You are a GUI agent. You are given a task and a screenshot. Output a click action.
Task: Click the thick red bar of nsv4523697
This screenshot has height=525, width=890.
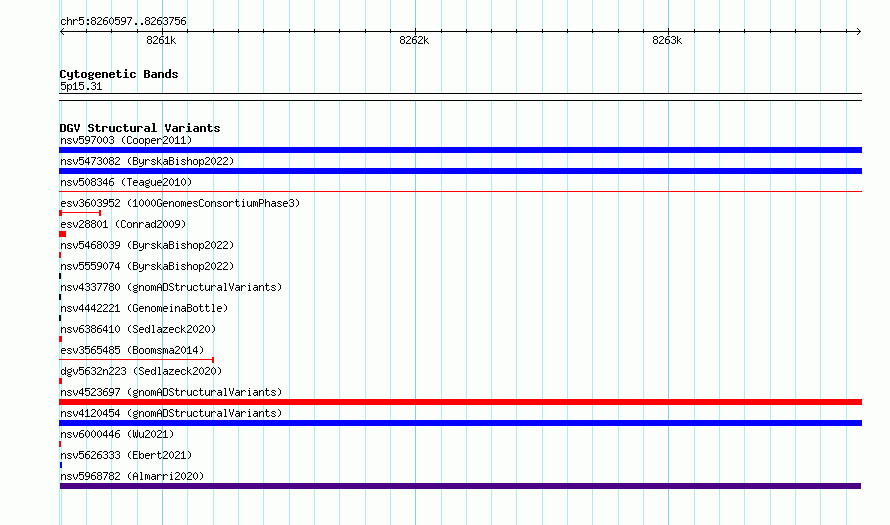460,402
